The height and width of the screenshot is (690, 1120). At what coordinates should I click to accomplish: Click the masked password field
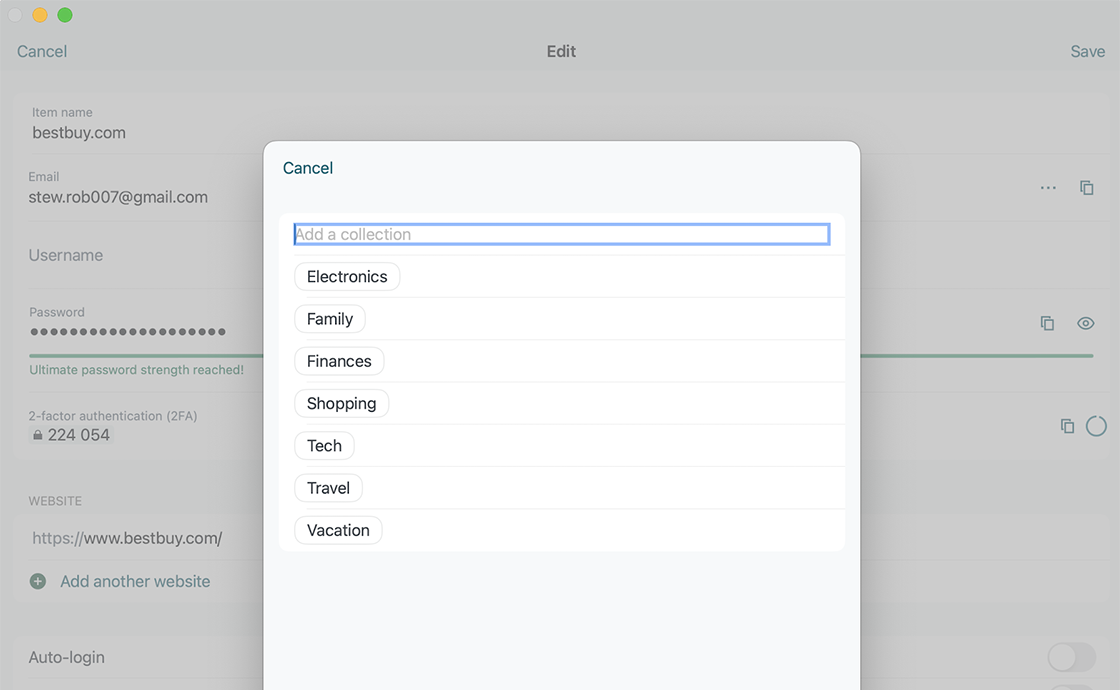(128, 331)
